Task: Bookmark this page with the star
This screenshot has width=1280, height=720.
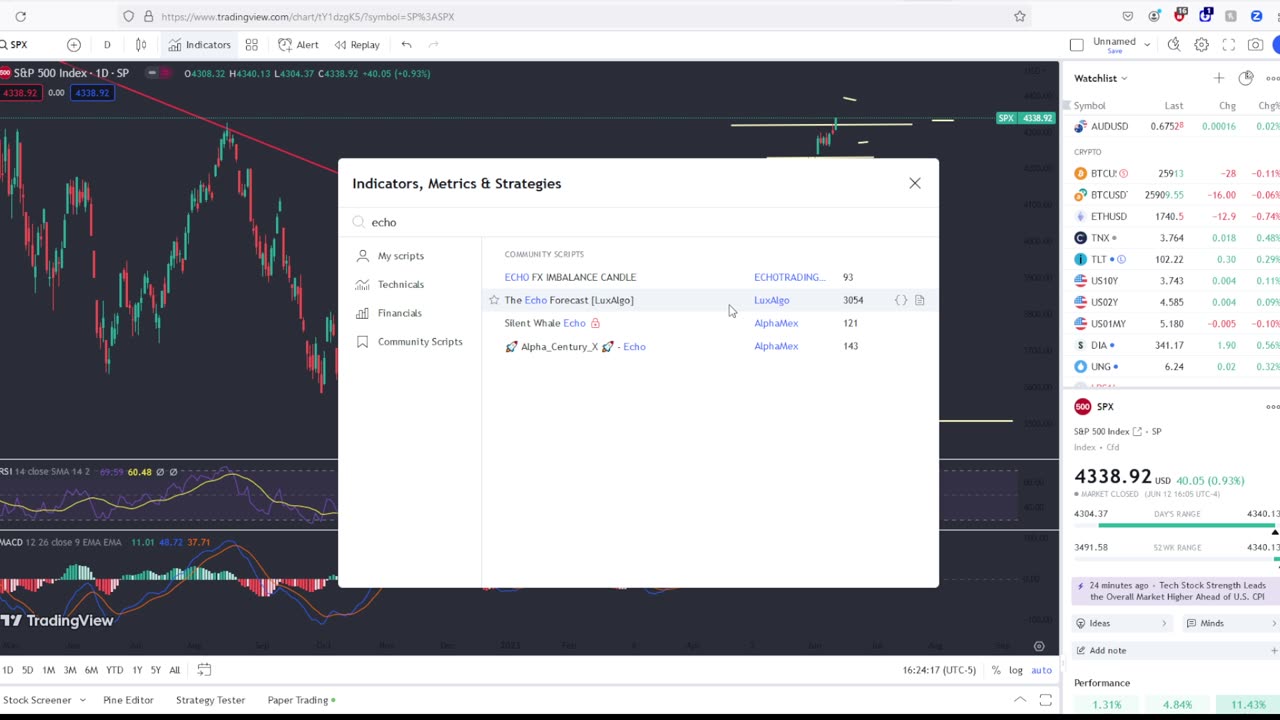Action: [1020, 16]
